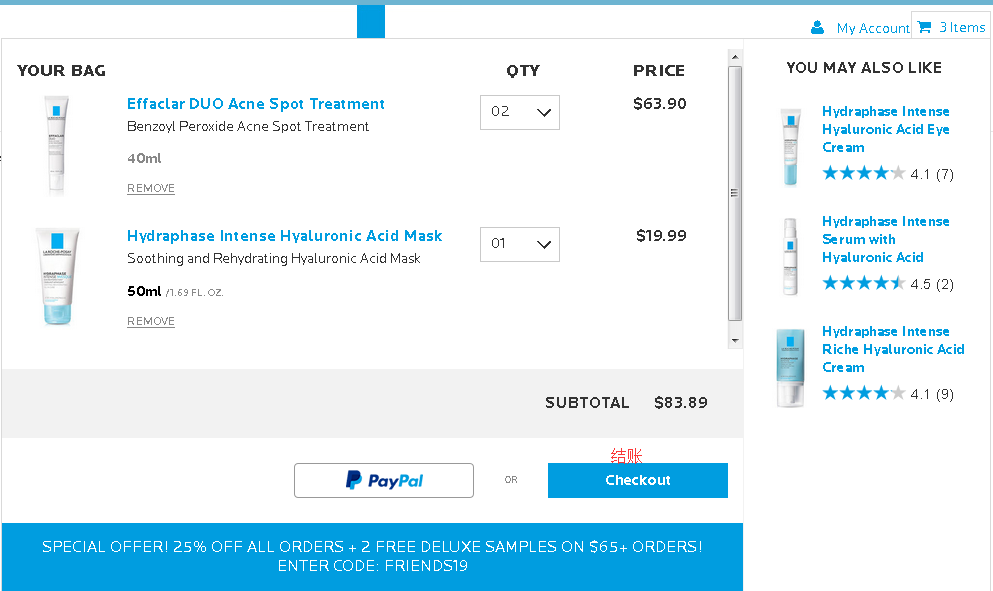This screenshot has height=591, width=993.
Task: Click Effaclar DUO product thumbnail
Action: [x=55, y=145]
